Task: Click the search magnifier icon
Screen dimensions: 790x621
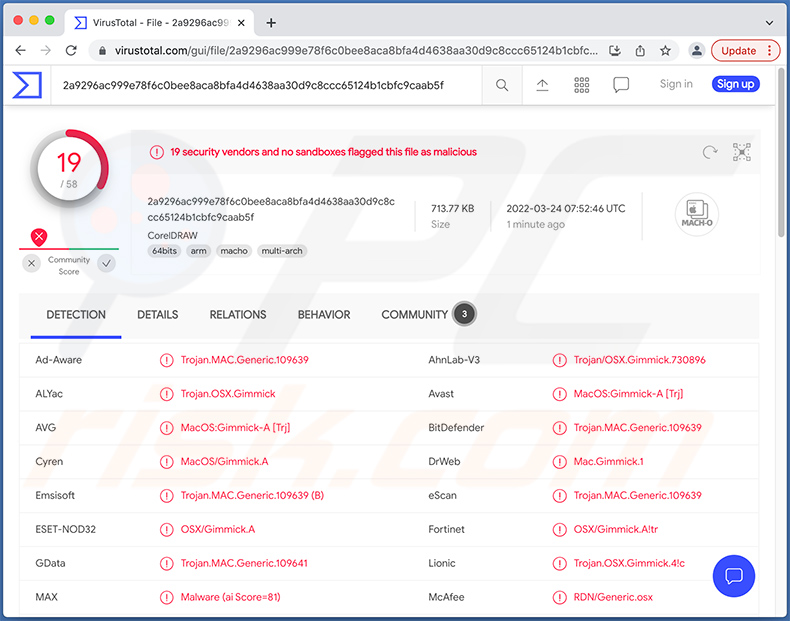Action: click(502, 85)
